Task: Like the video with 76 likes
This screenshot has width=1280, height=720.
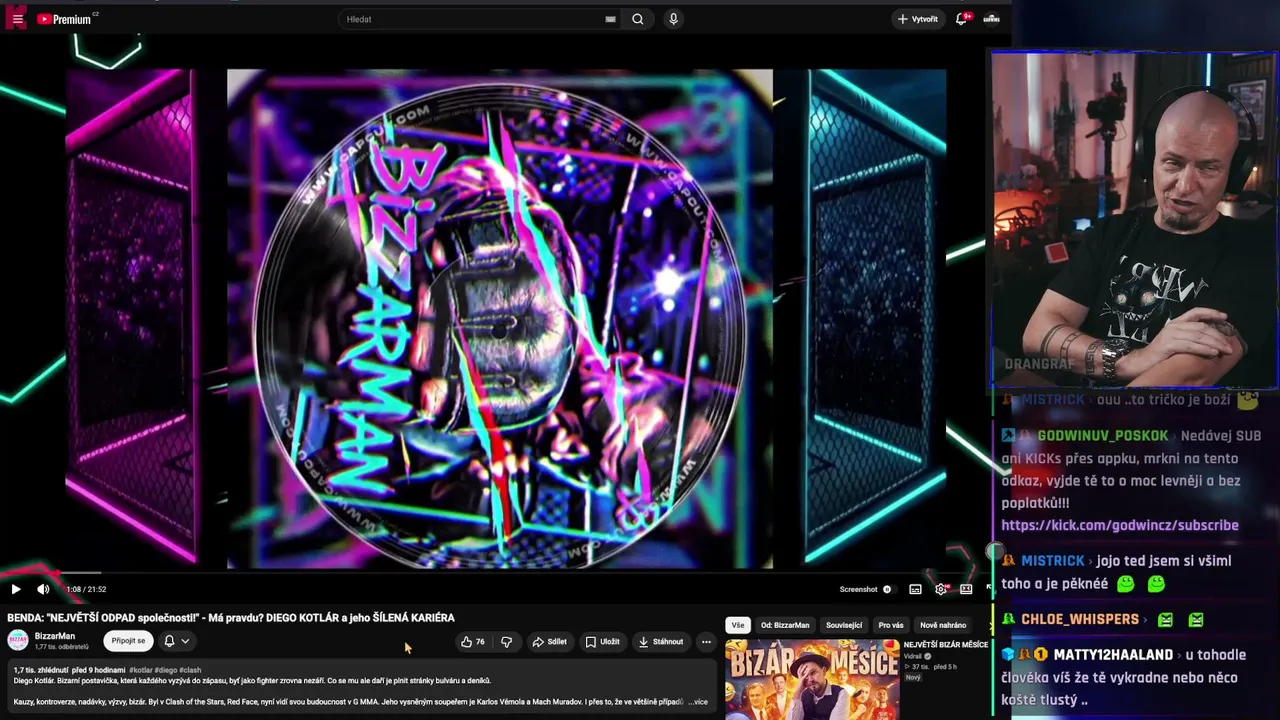Action: 473,642
